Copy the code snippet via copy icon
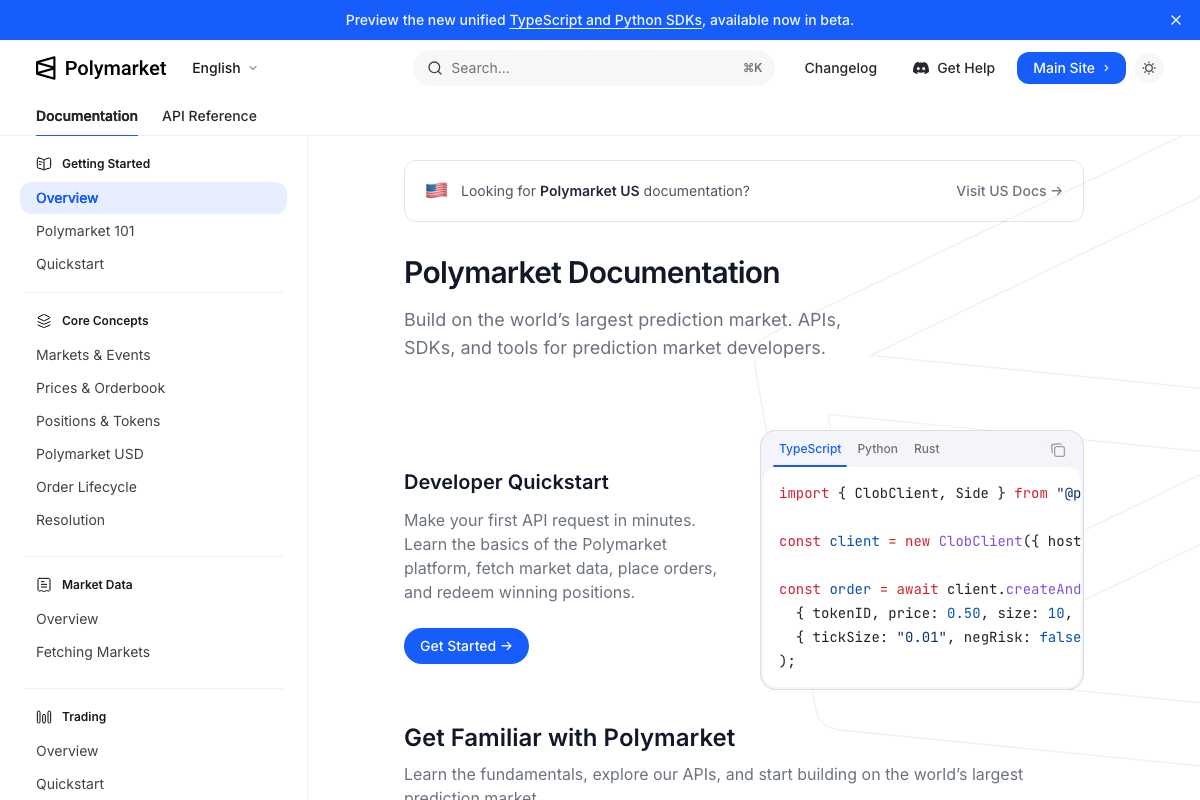Screen dimensions: 1200x800 1058,450
